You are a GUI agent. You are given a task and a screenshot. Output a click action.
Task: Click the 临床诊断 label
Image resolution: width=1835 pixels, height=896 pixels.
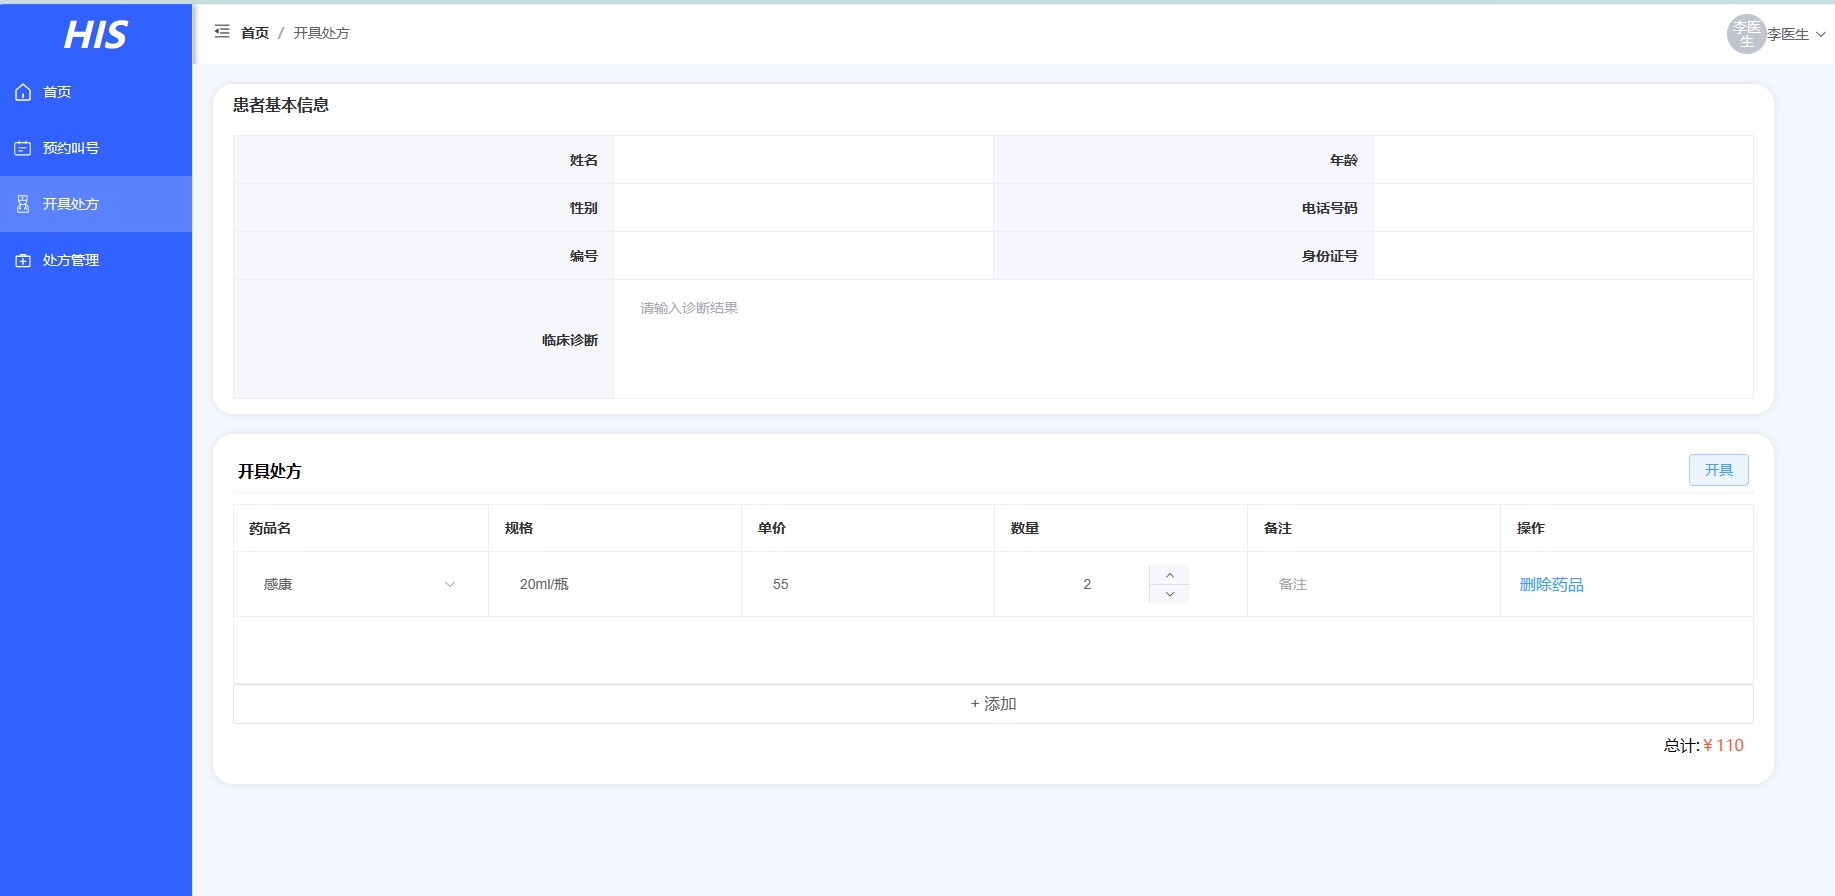tap(570, 340)
